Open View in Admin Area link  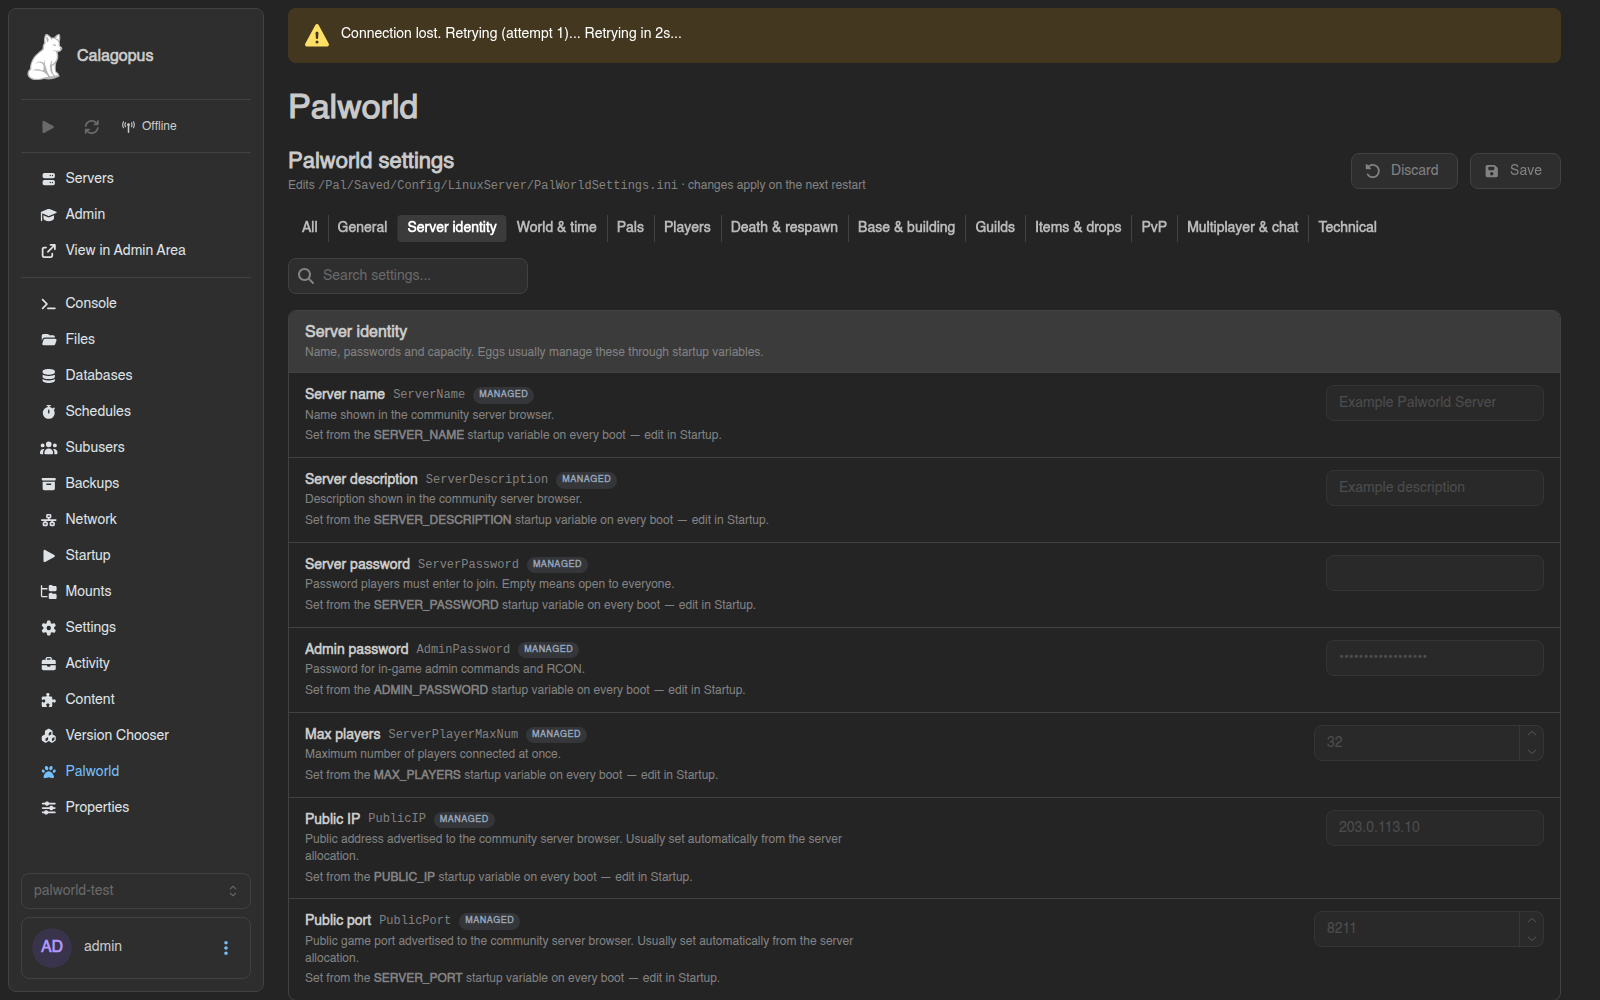[136, 250]
